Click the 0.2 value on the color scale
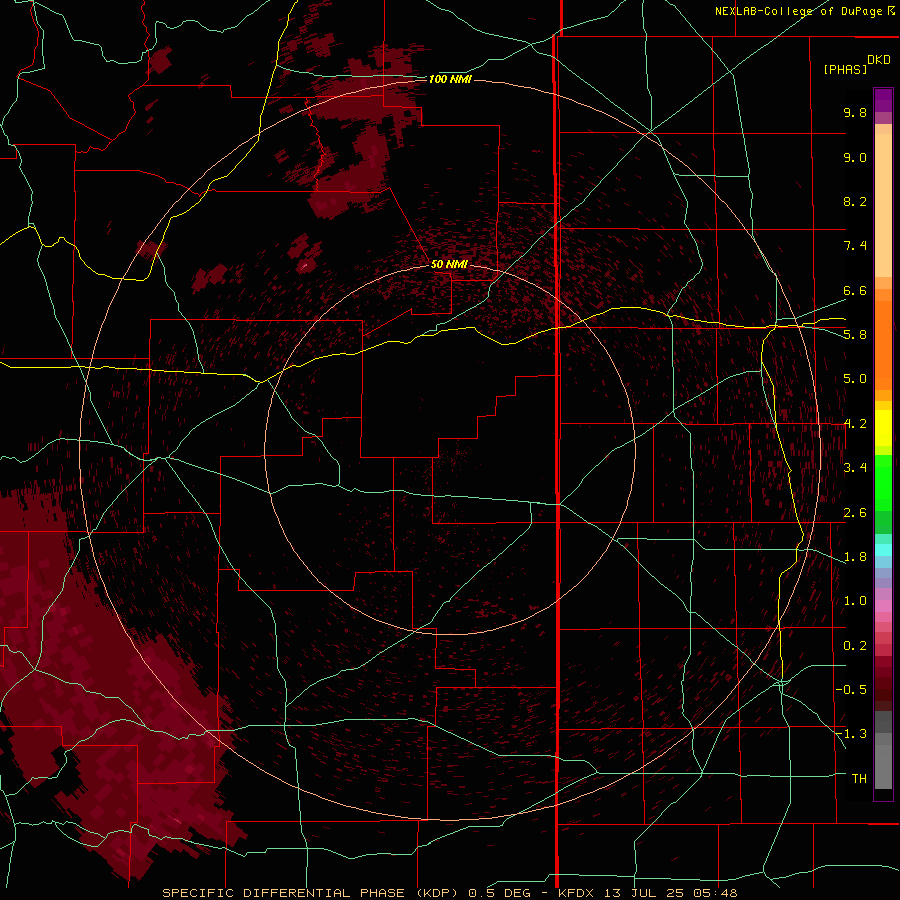The image size is (900, 900). (x=855, y=646)
